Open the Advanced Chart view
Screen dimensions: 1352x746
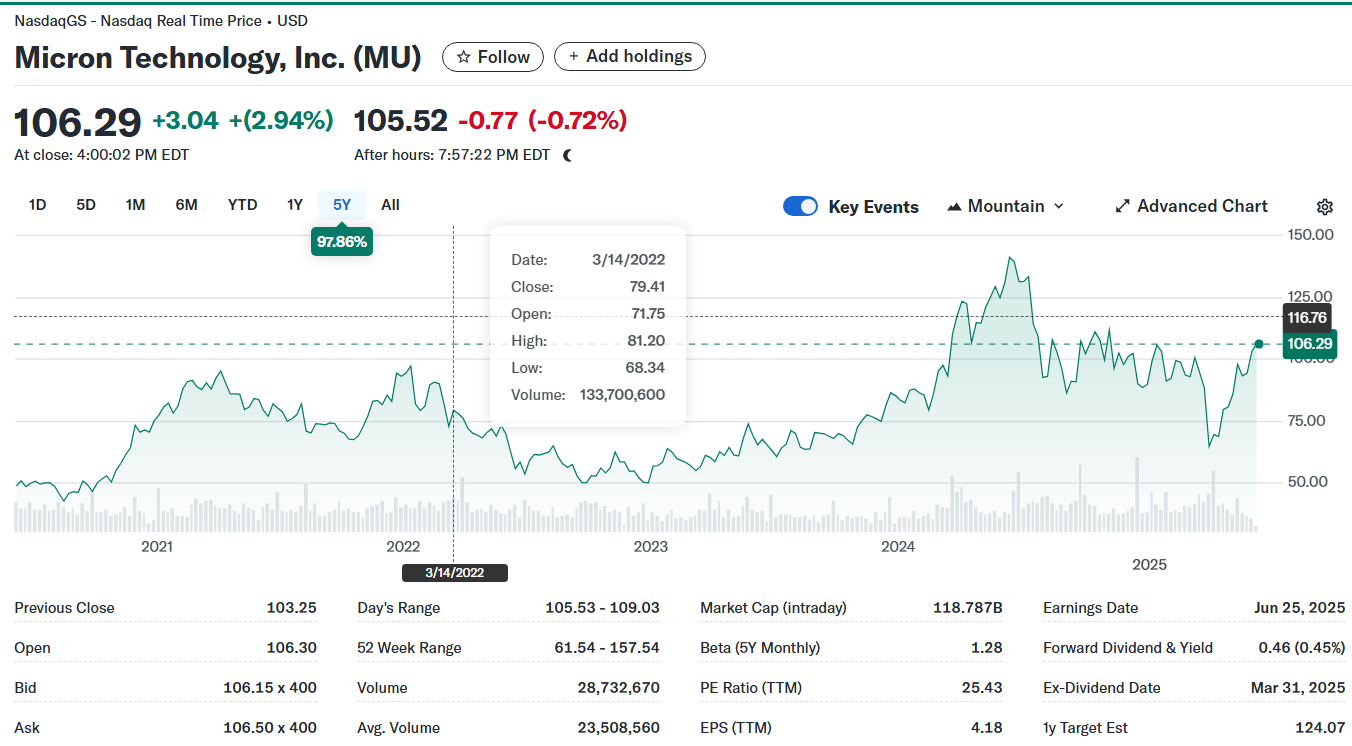tap(1191, 206)
